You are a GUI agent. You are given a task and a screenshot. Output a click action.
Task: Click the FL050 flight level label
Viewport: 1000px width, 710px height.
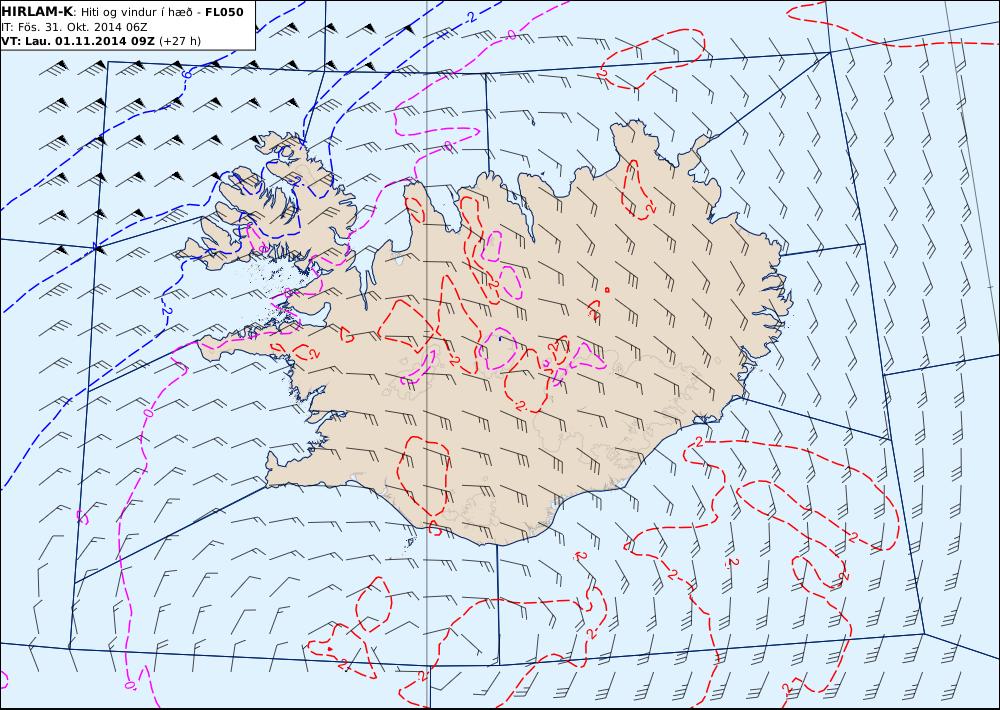click(x=224, y=12)
